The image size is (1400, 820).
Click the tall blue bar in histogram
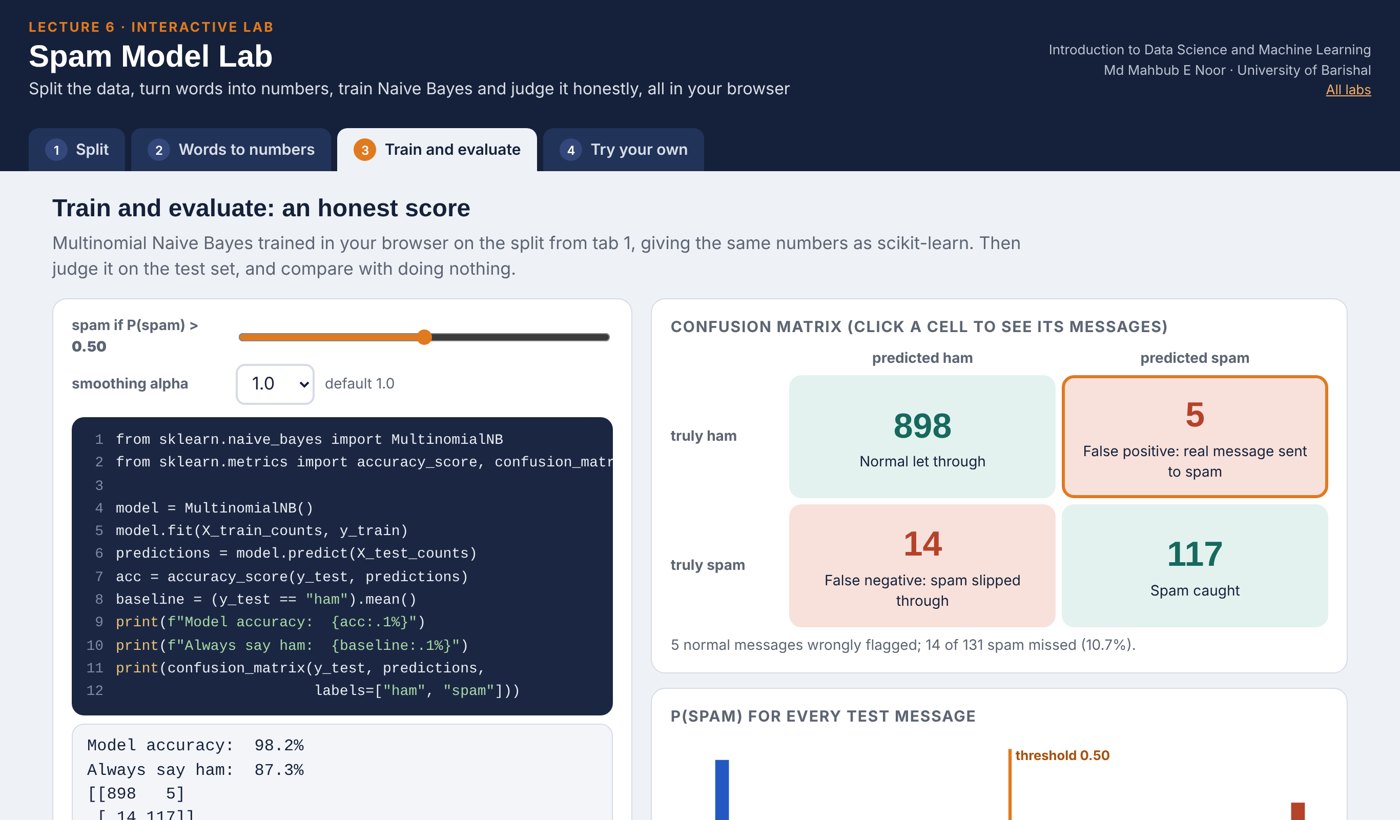[722, 790]
